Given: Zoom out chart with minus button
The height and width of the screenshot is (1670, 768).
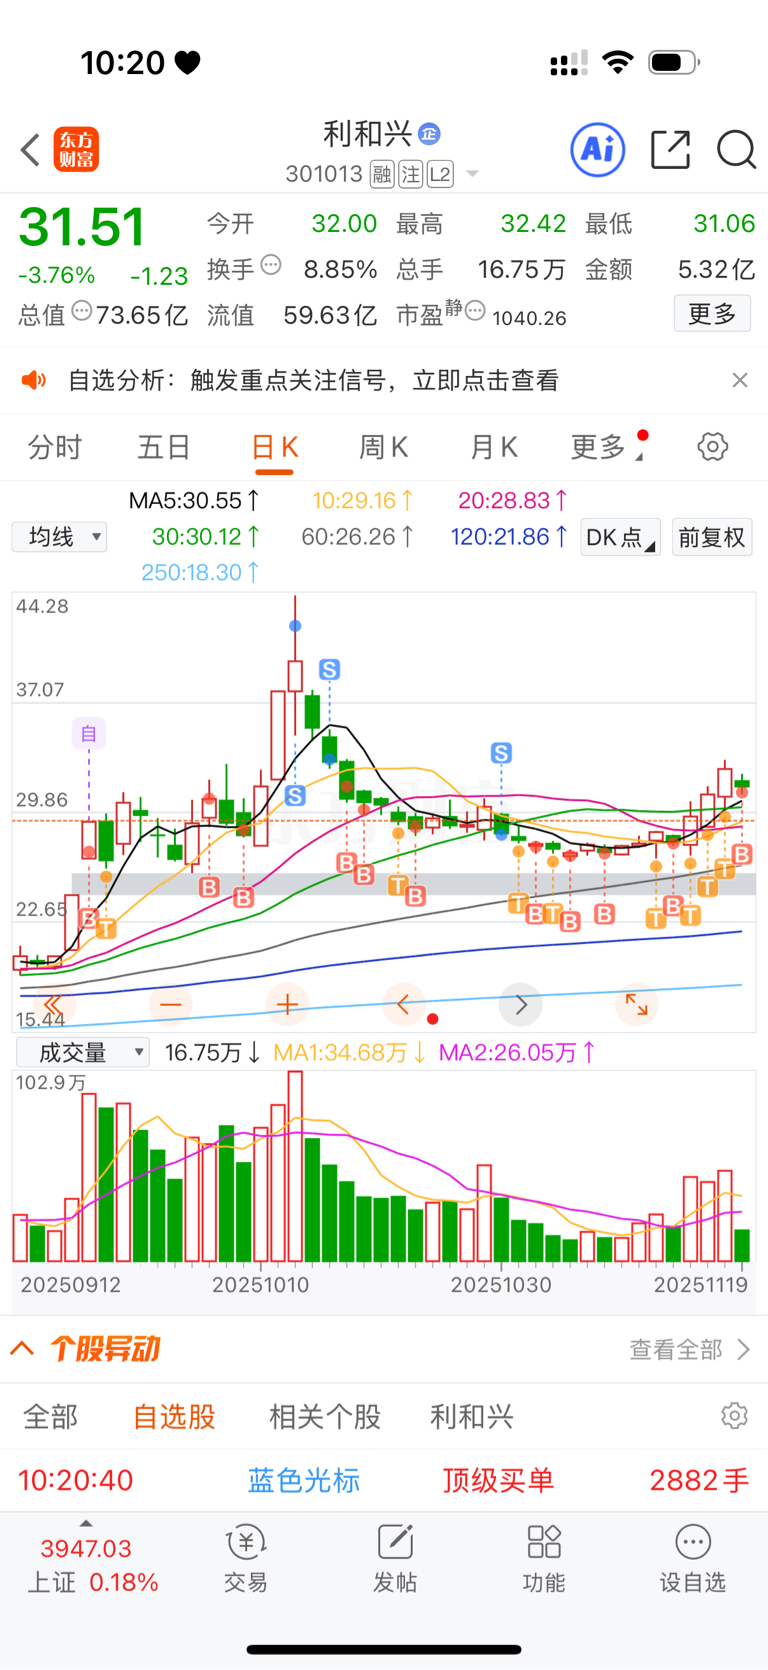Looking at the screenshot, I should [170, 1004].
